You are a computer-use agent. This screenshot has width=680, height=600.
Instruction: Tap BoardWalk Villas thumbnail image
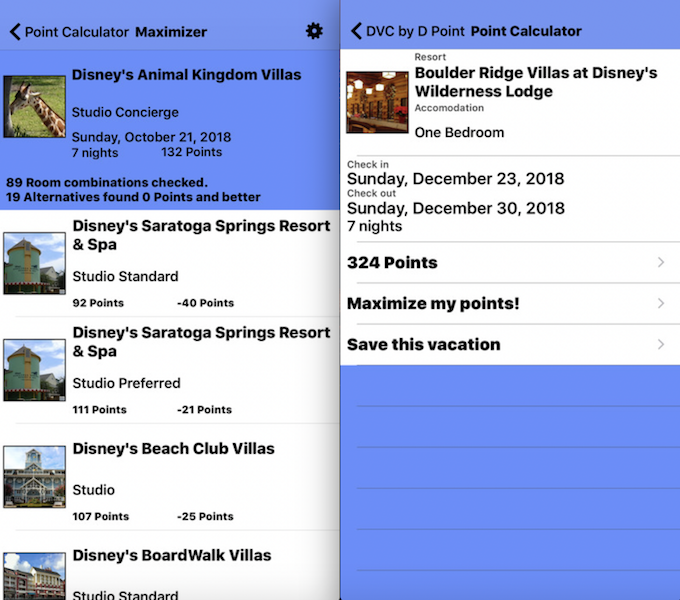pos(35,576)
